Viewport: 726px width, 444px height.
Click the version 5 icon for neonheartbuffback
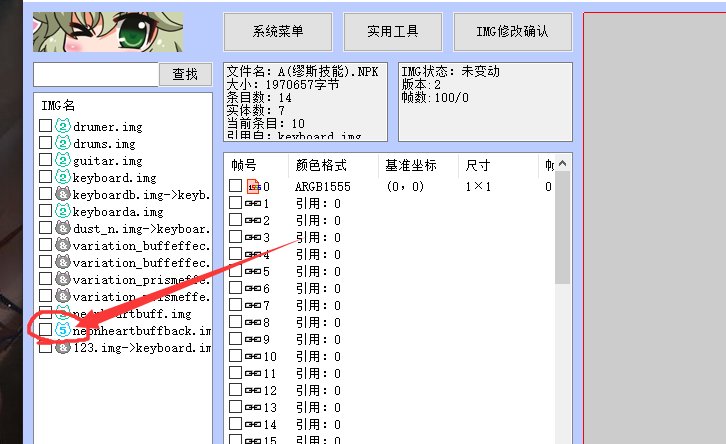(62, 330)
